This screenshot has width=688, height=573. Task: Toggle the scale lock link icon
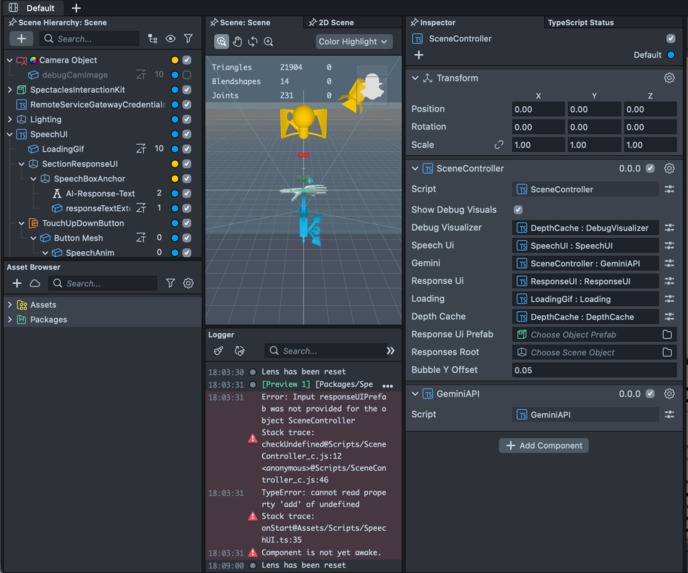(499, 145)
